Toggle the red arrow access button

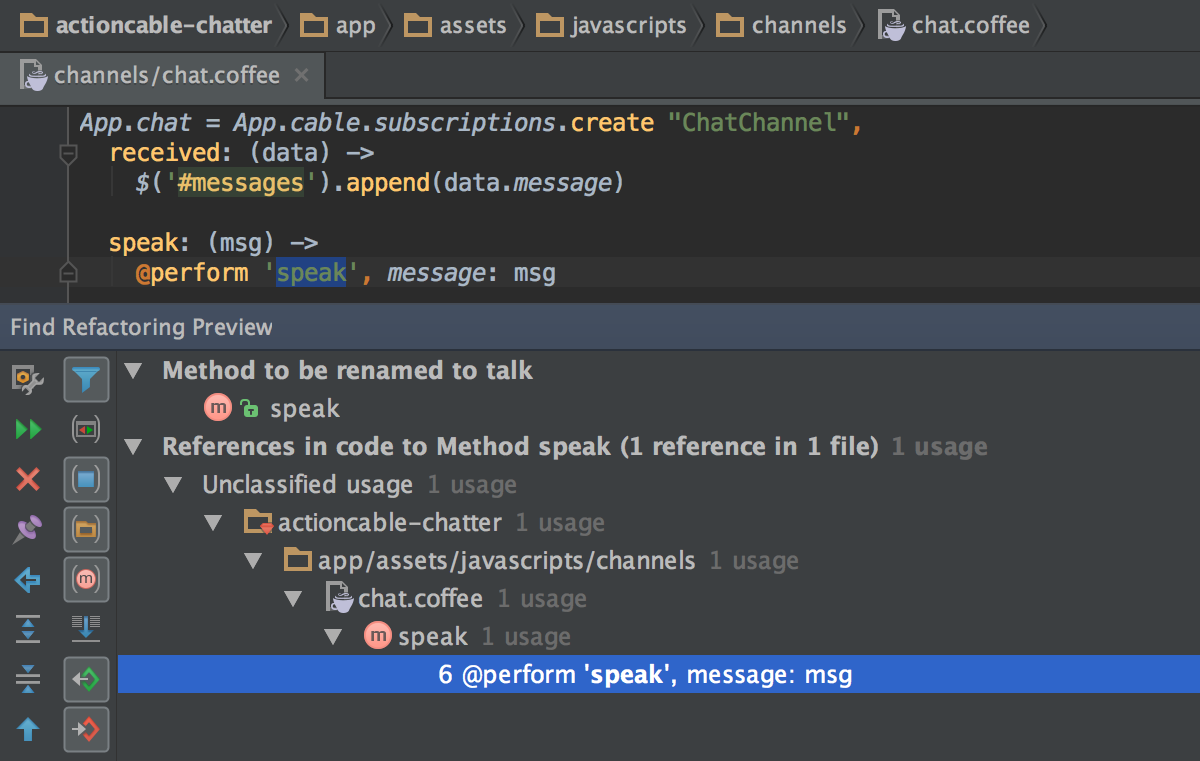(x=86, y=729)
